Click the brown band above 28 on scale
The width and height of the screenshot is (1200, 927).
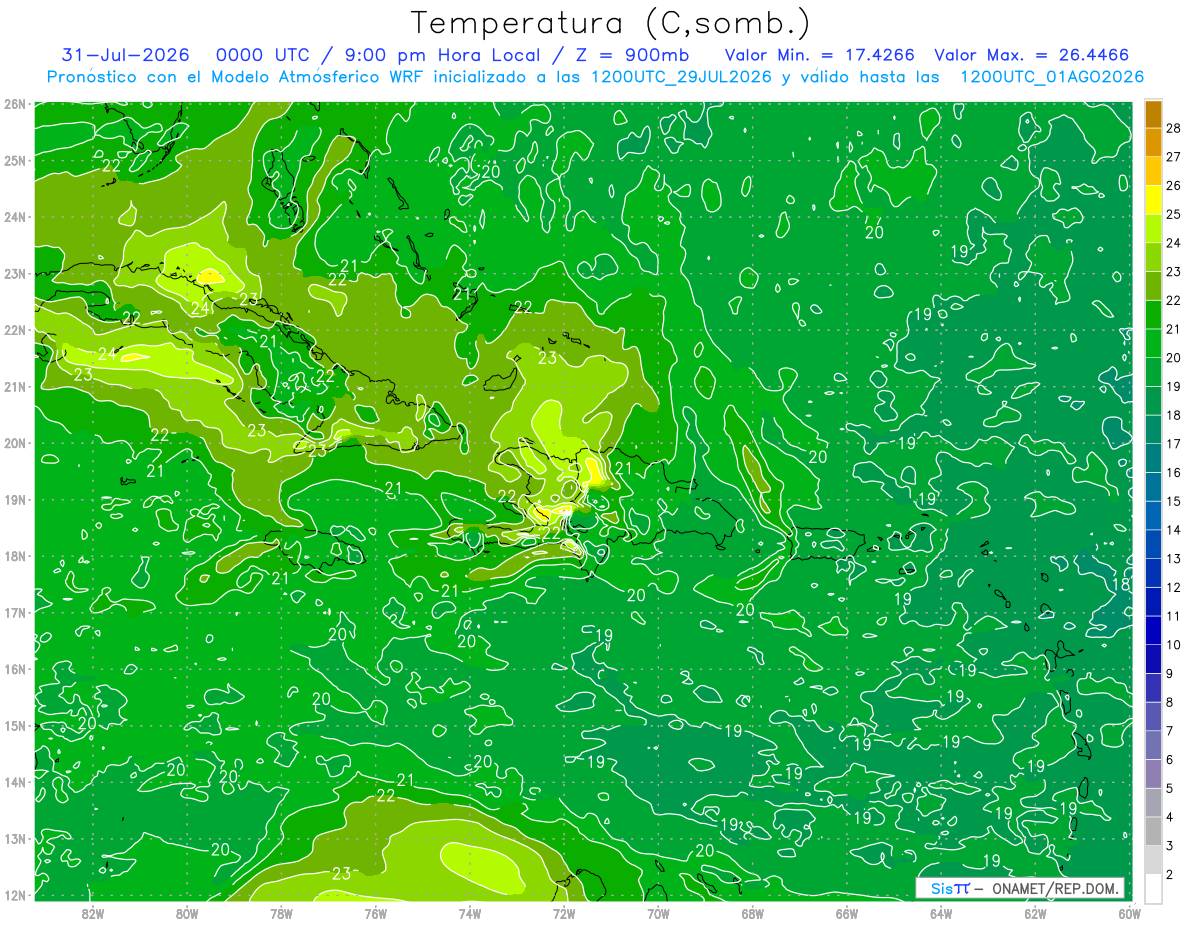(1153, 114)
